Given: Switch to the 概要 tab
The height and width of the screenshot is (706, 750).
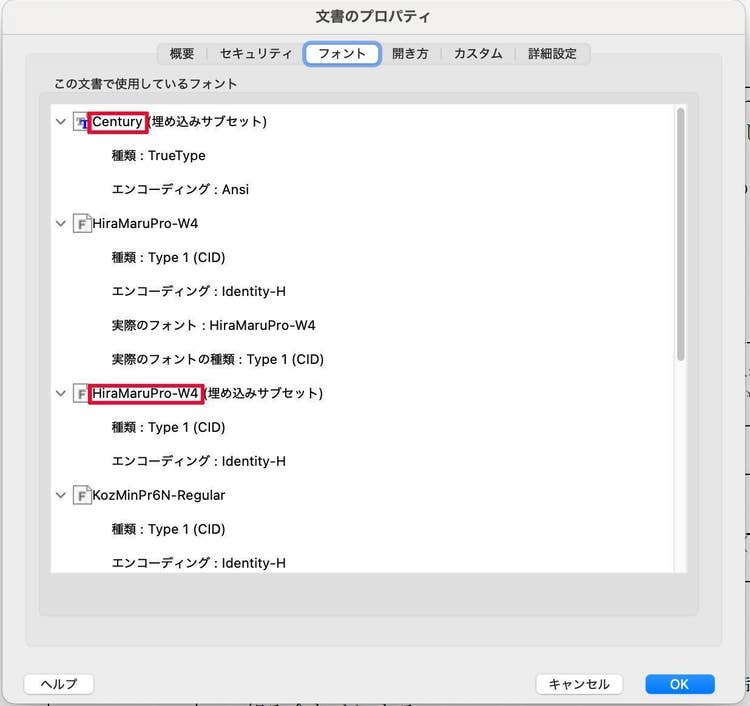Looking at the screenshot, I should point(182,54).
